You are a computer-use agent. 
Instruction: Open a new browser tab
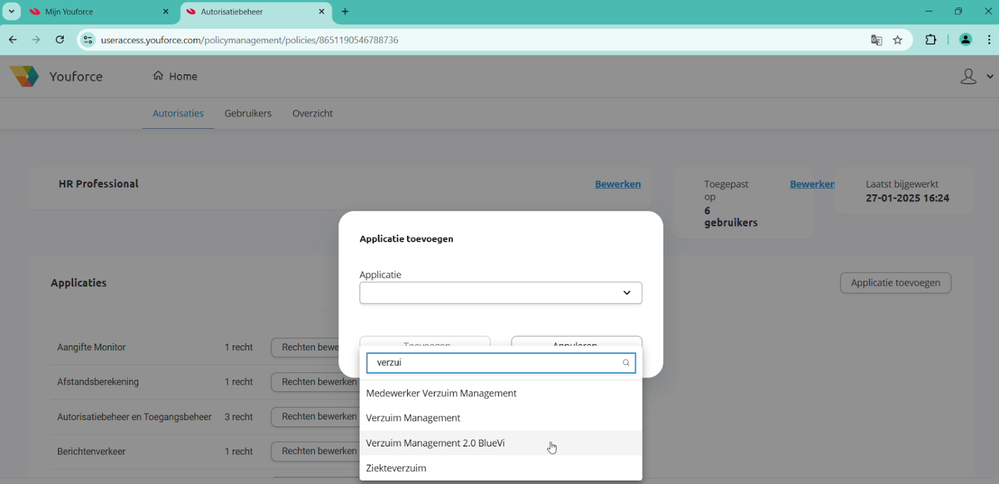pos(345,11)
